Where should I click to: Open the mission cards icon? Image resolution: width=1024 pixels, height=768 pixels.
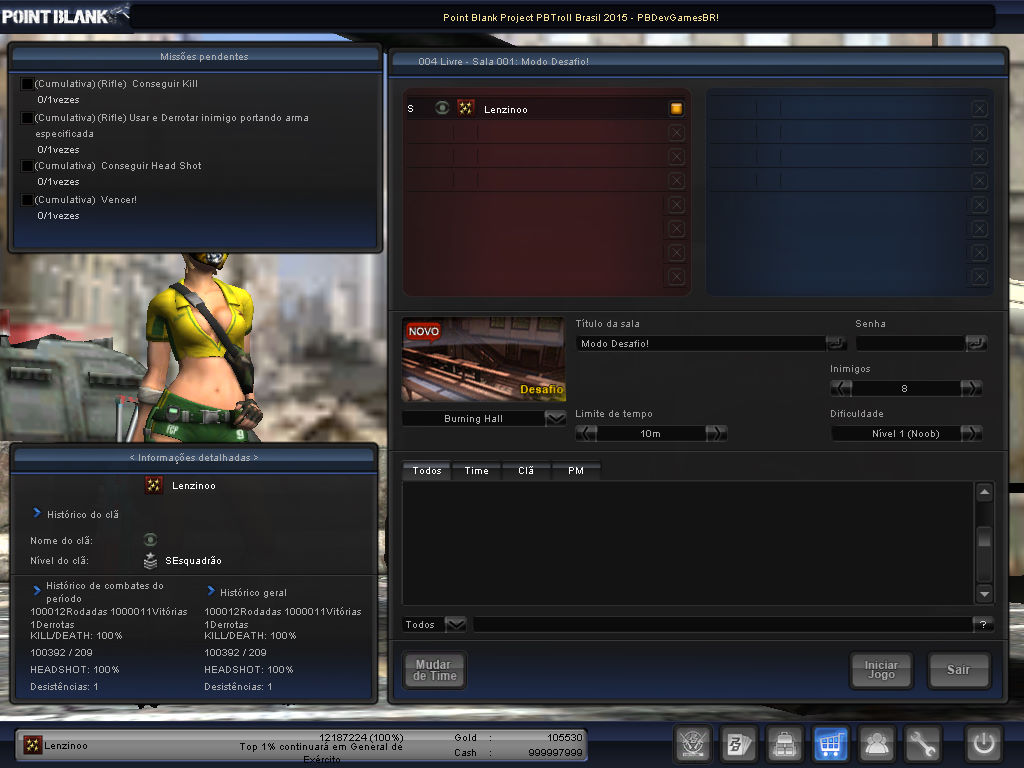pos(739,744)
